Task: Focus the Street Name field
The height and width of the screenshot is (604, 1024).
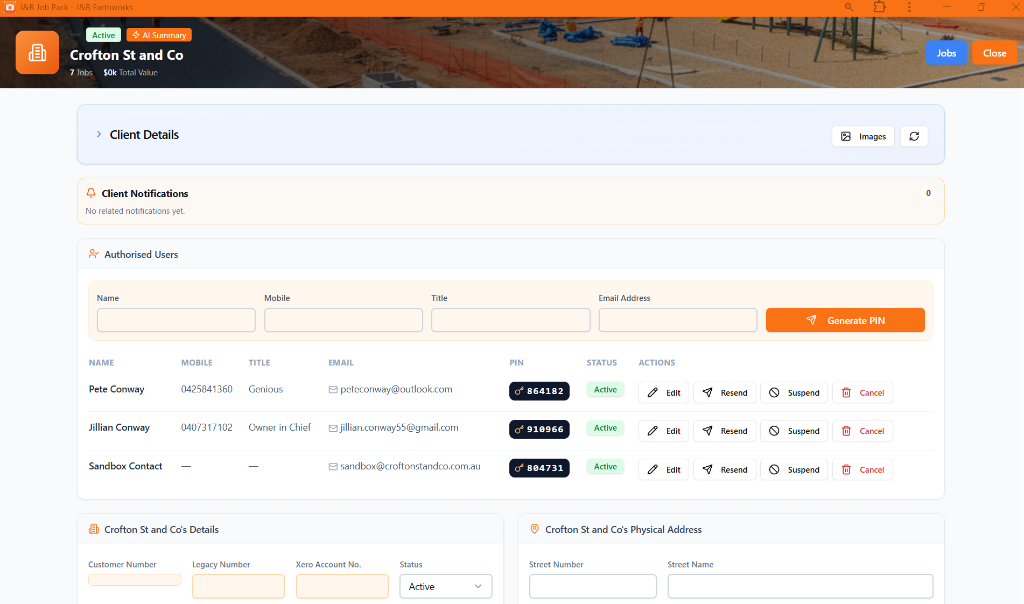Action: tap(801, 586)
